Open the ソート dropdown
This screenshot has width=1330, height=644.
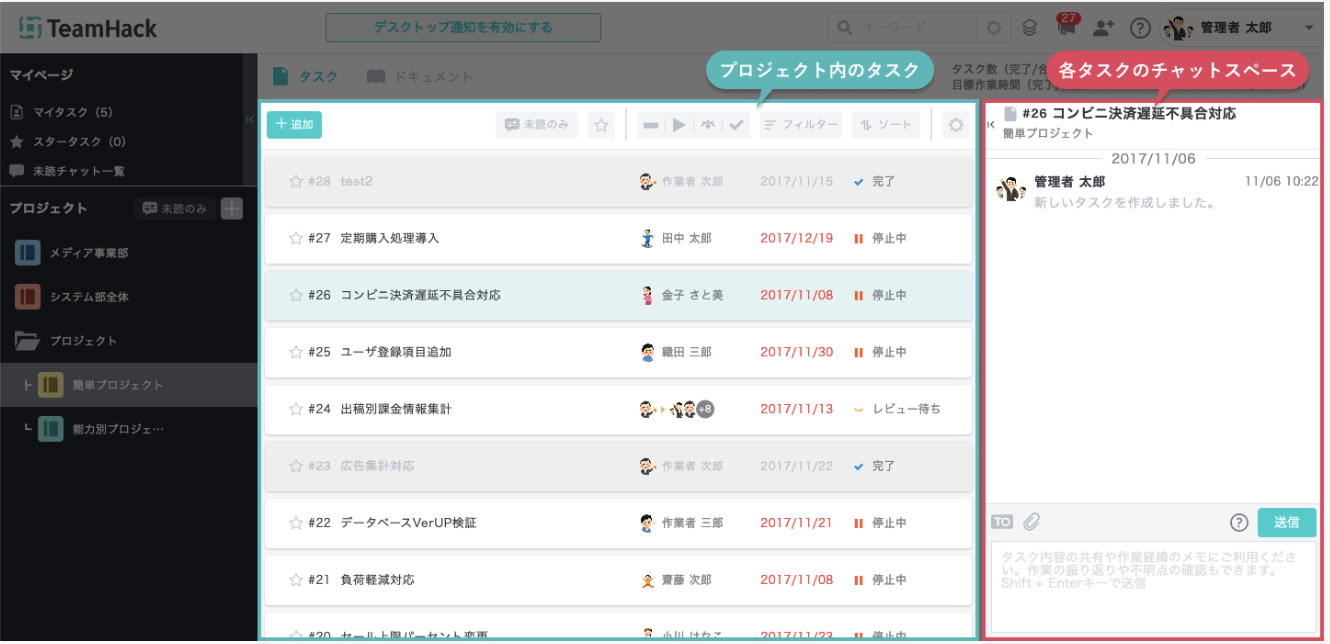tap(886, 125)
